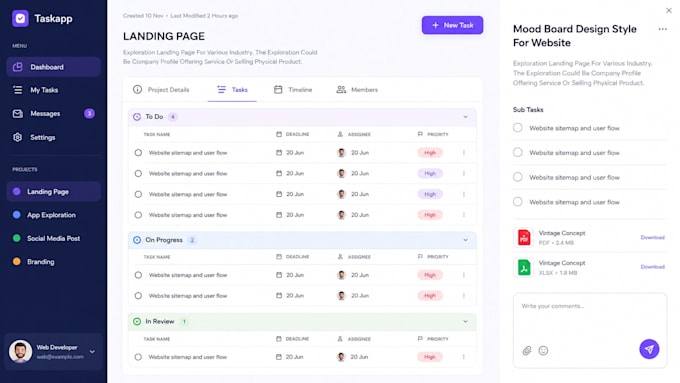The height and width of the screenshot is (383, 680).
Task: Click the deadline calendar icon in In Review row
Action: 279,357
